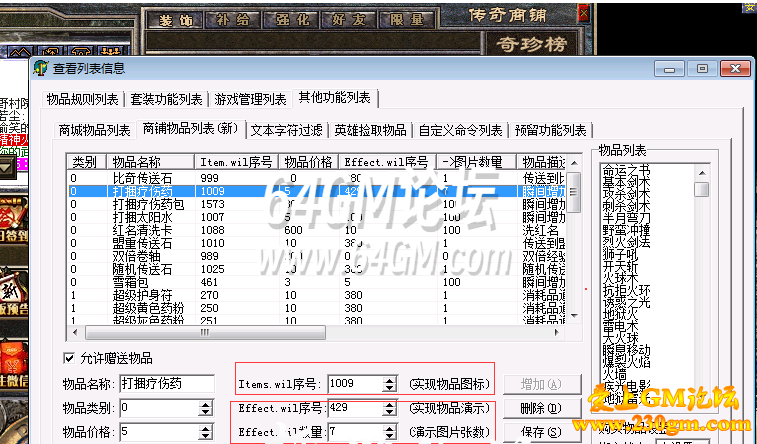
Task: Increase Items.wil序号 with up arrow
Action: pos(390,380)
